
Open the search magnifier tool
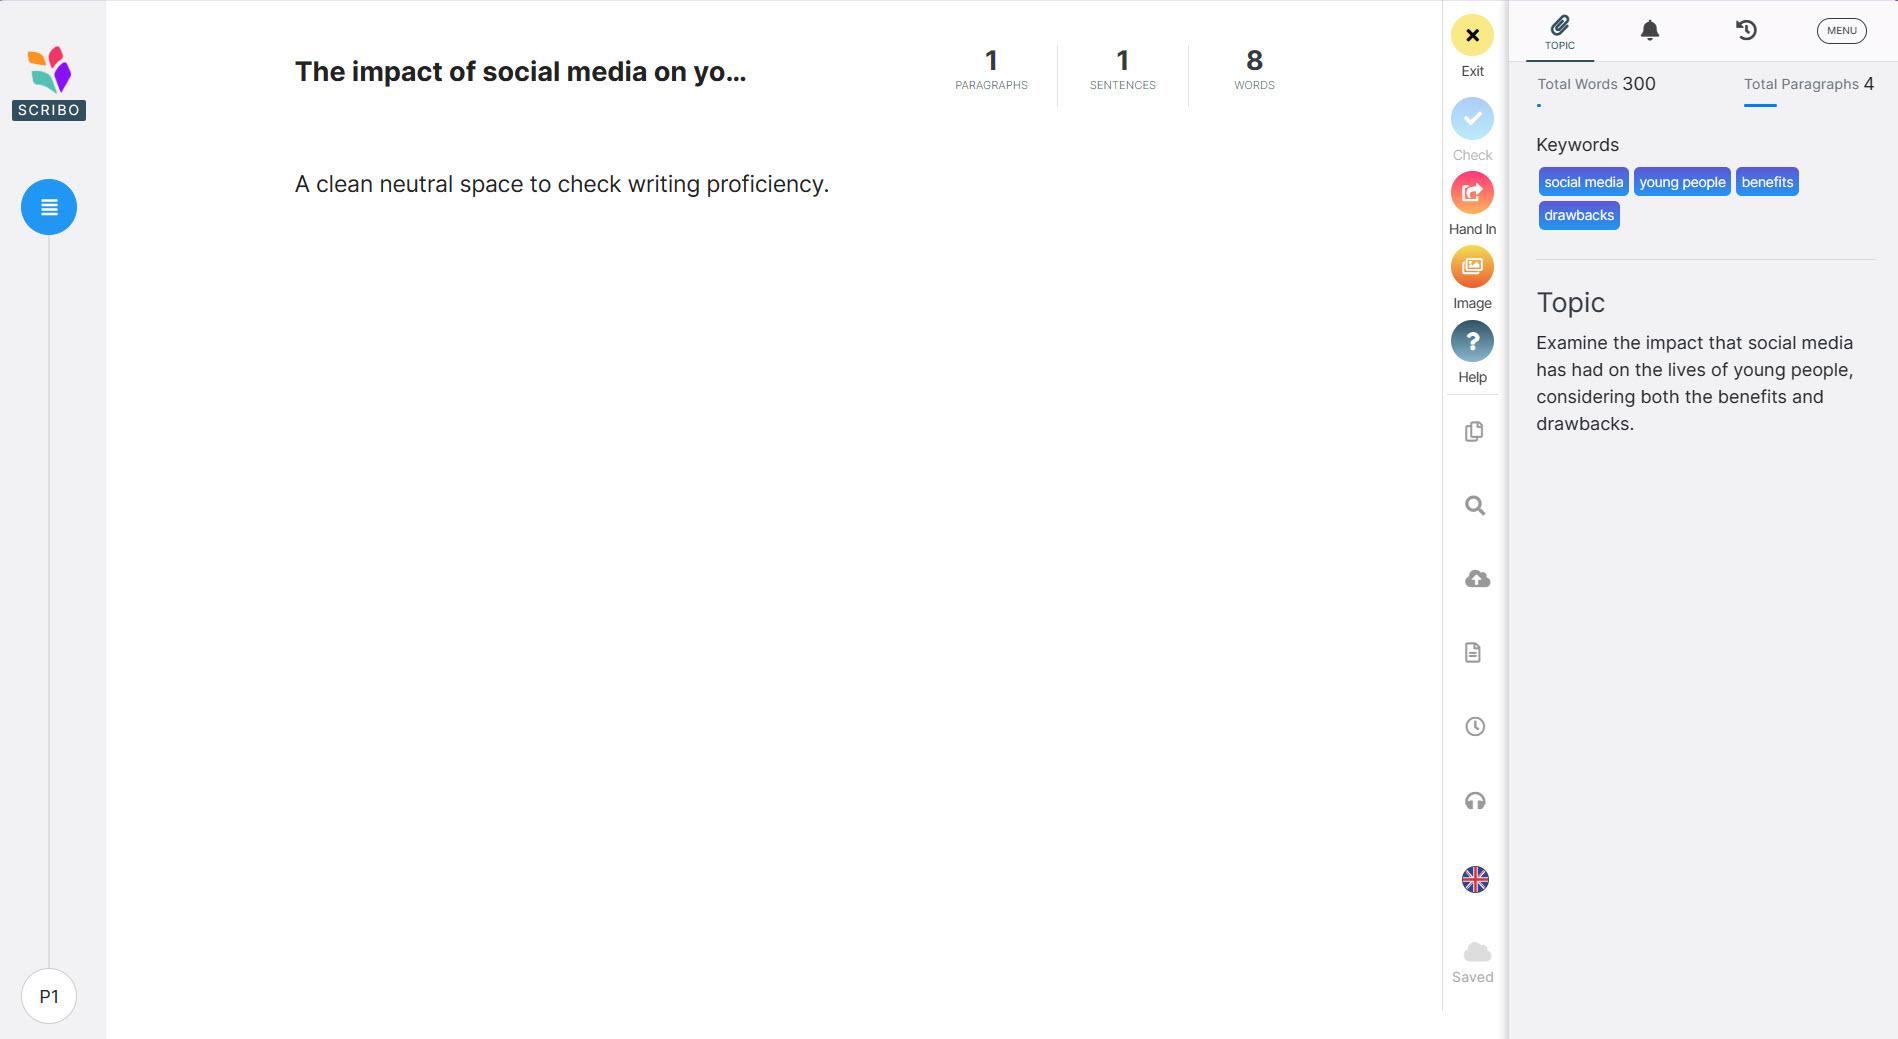pos(1474,506)
